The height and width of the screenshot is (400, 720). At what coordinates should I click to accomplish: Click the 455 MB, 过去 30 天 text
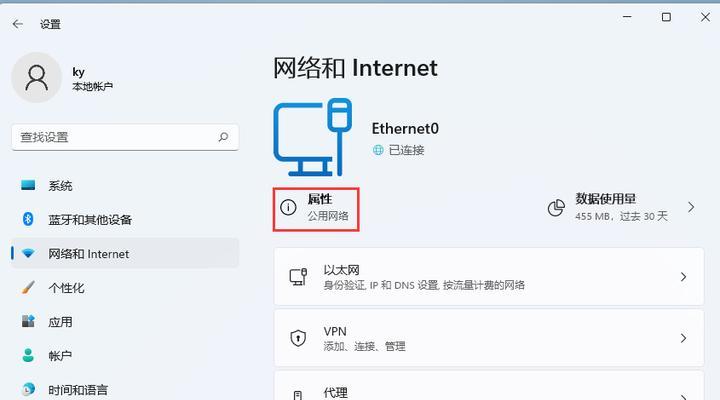621,216
